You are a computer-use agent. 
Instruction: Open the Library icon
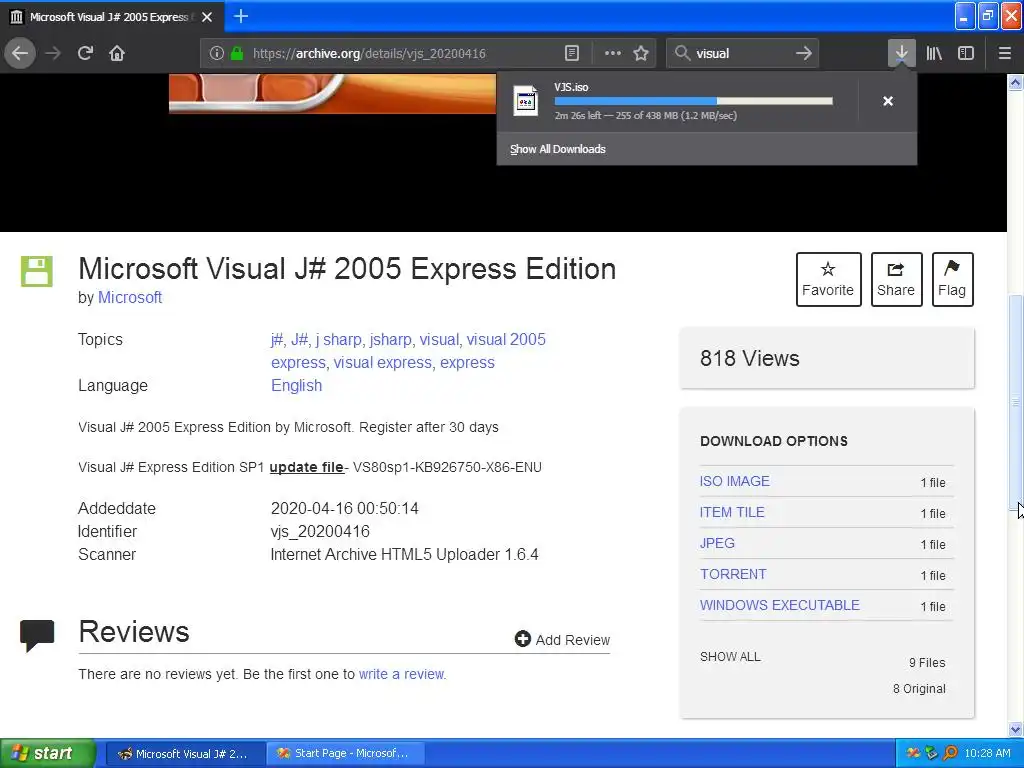[x=934, y=54]
